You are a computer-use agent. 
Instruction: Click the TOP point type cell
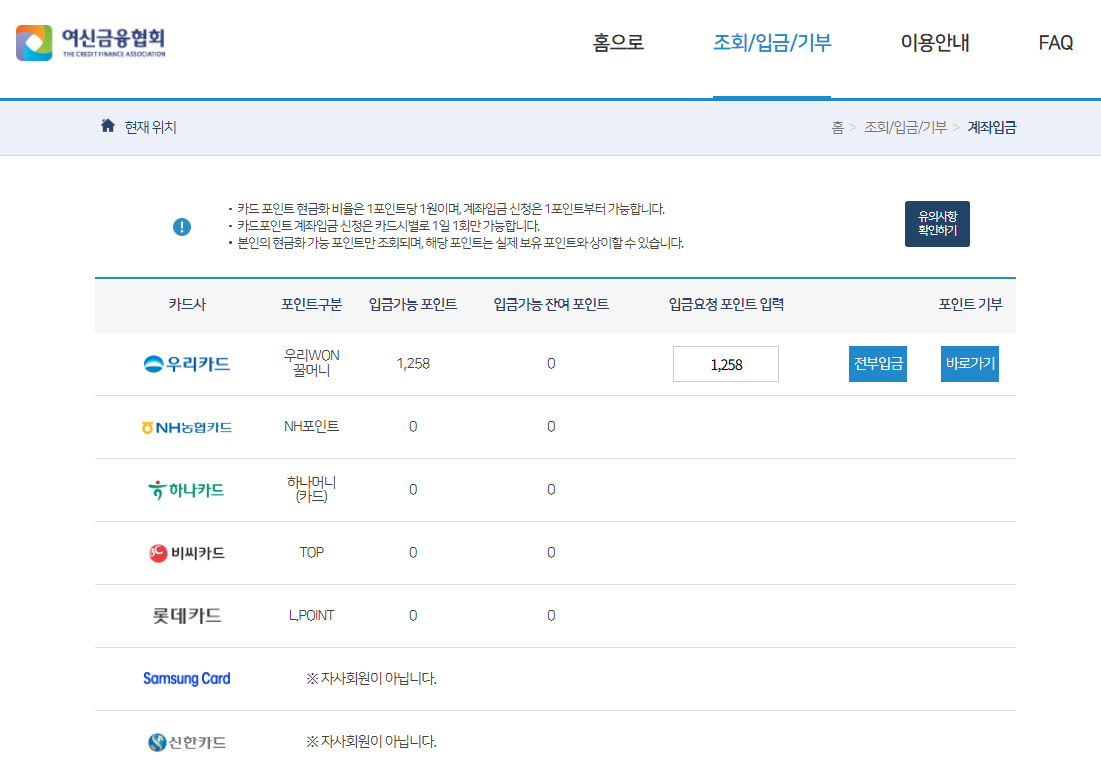click(312, 553)
